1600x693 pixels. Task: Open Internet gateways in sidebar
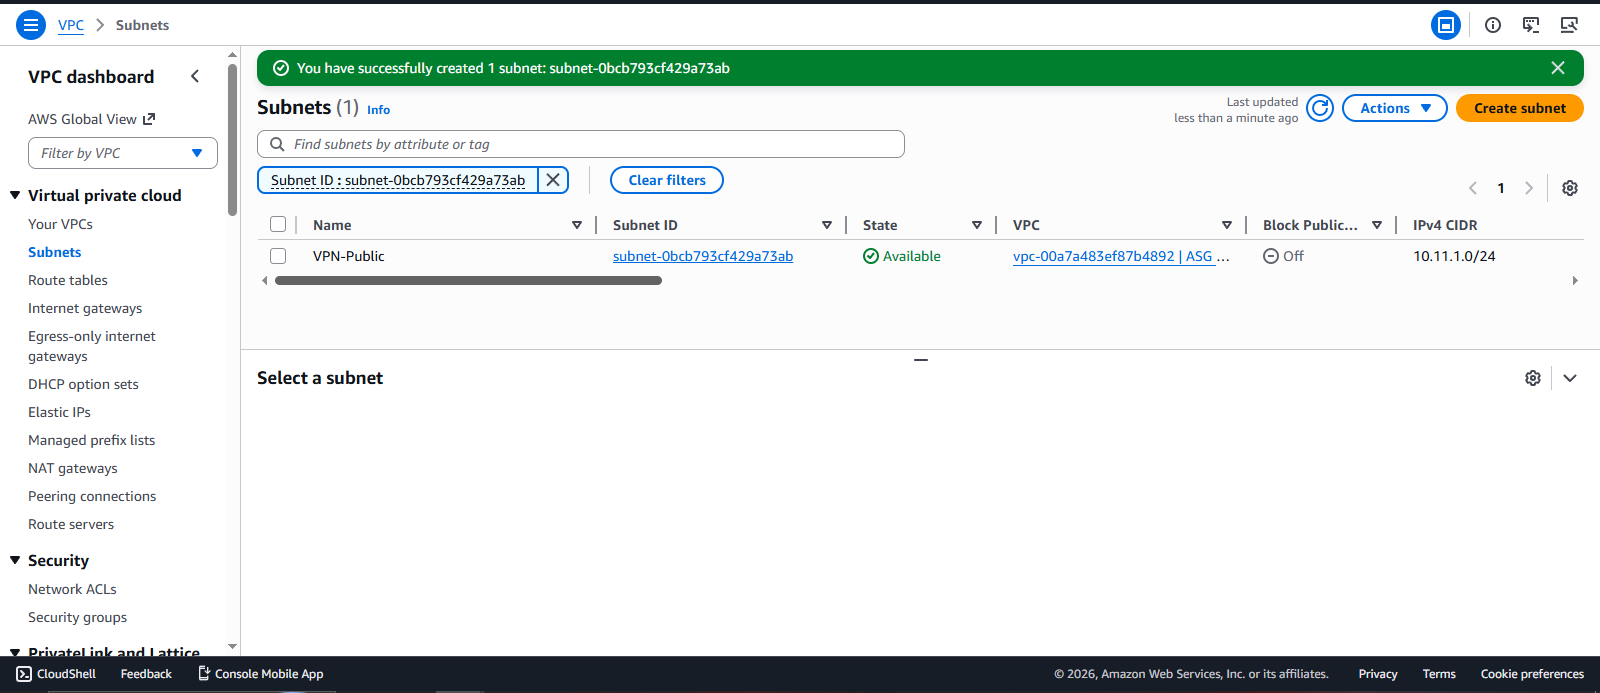pos(85,308)
